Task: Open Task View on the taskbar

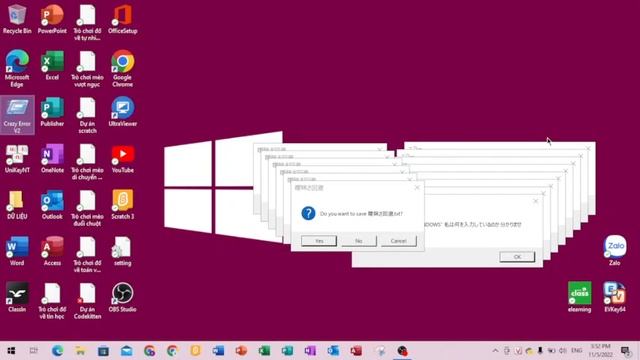Action: click(34, 351)
